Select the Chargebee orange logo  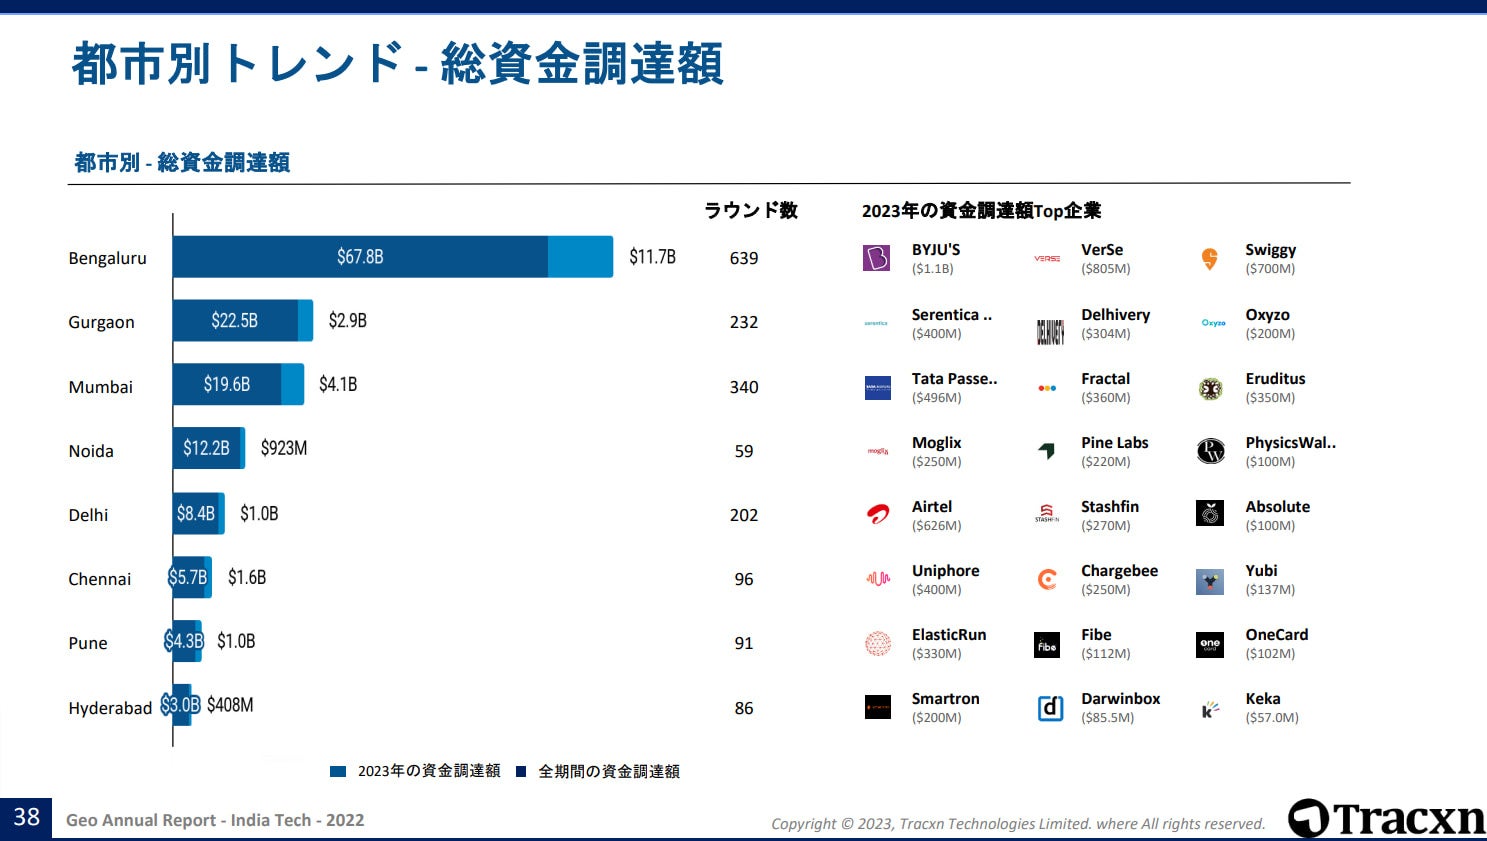(x=1047, y=579)
